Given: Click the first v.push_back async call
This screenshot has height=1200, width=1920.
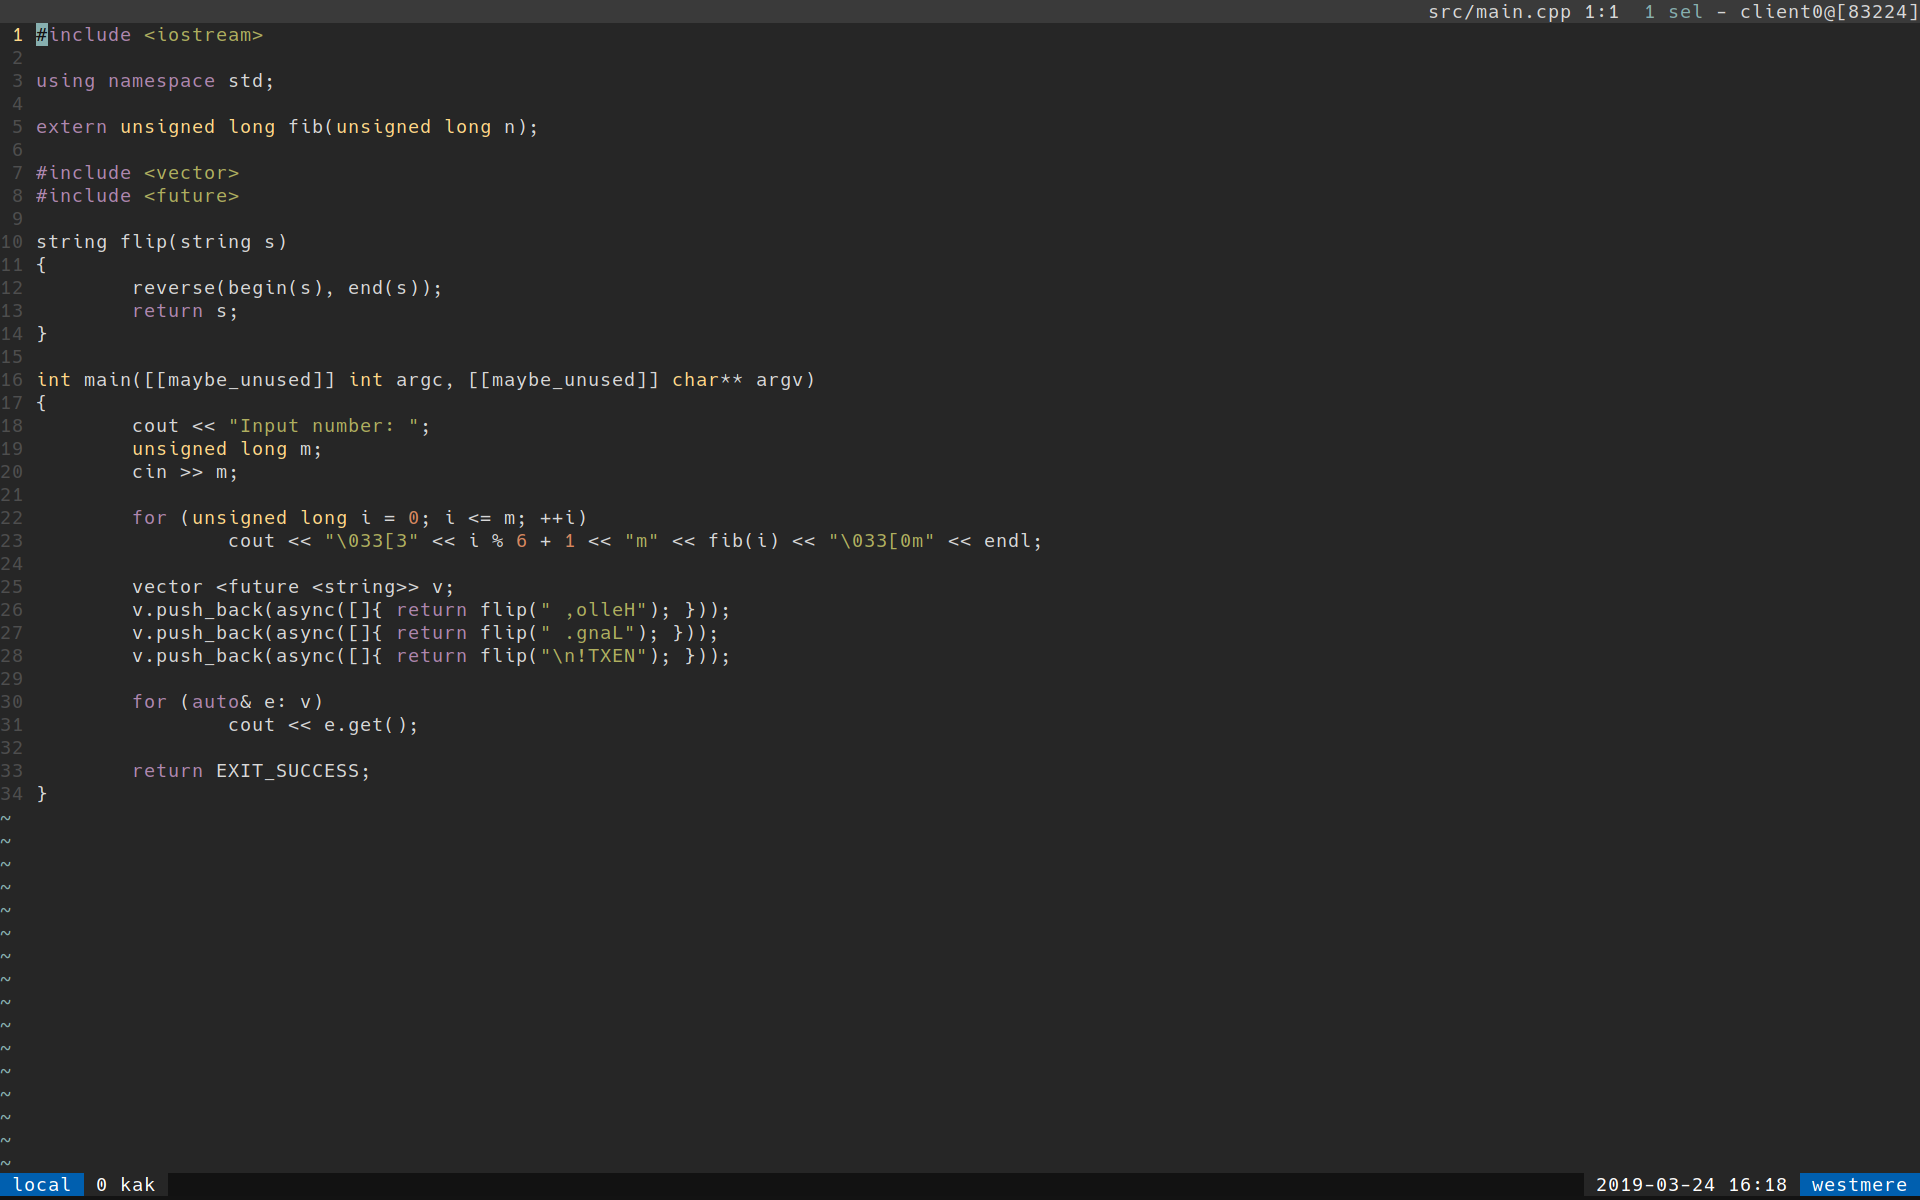Looking at the screenshot, I should pos(430,609).
